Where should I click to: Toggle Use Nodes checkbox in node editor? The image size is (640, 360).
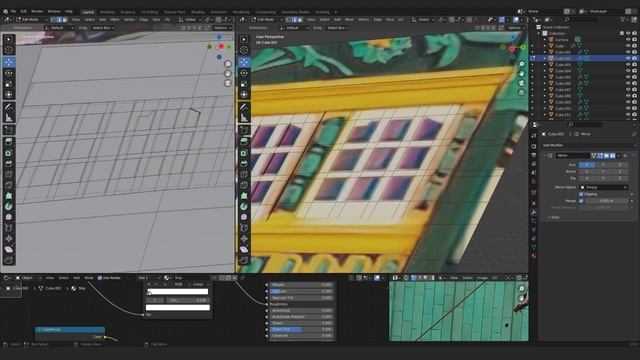[100, 278]
